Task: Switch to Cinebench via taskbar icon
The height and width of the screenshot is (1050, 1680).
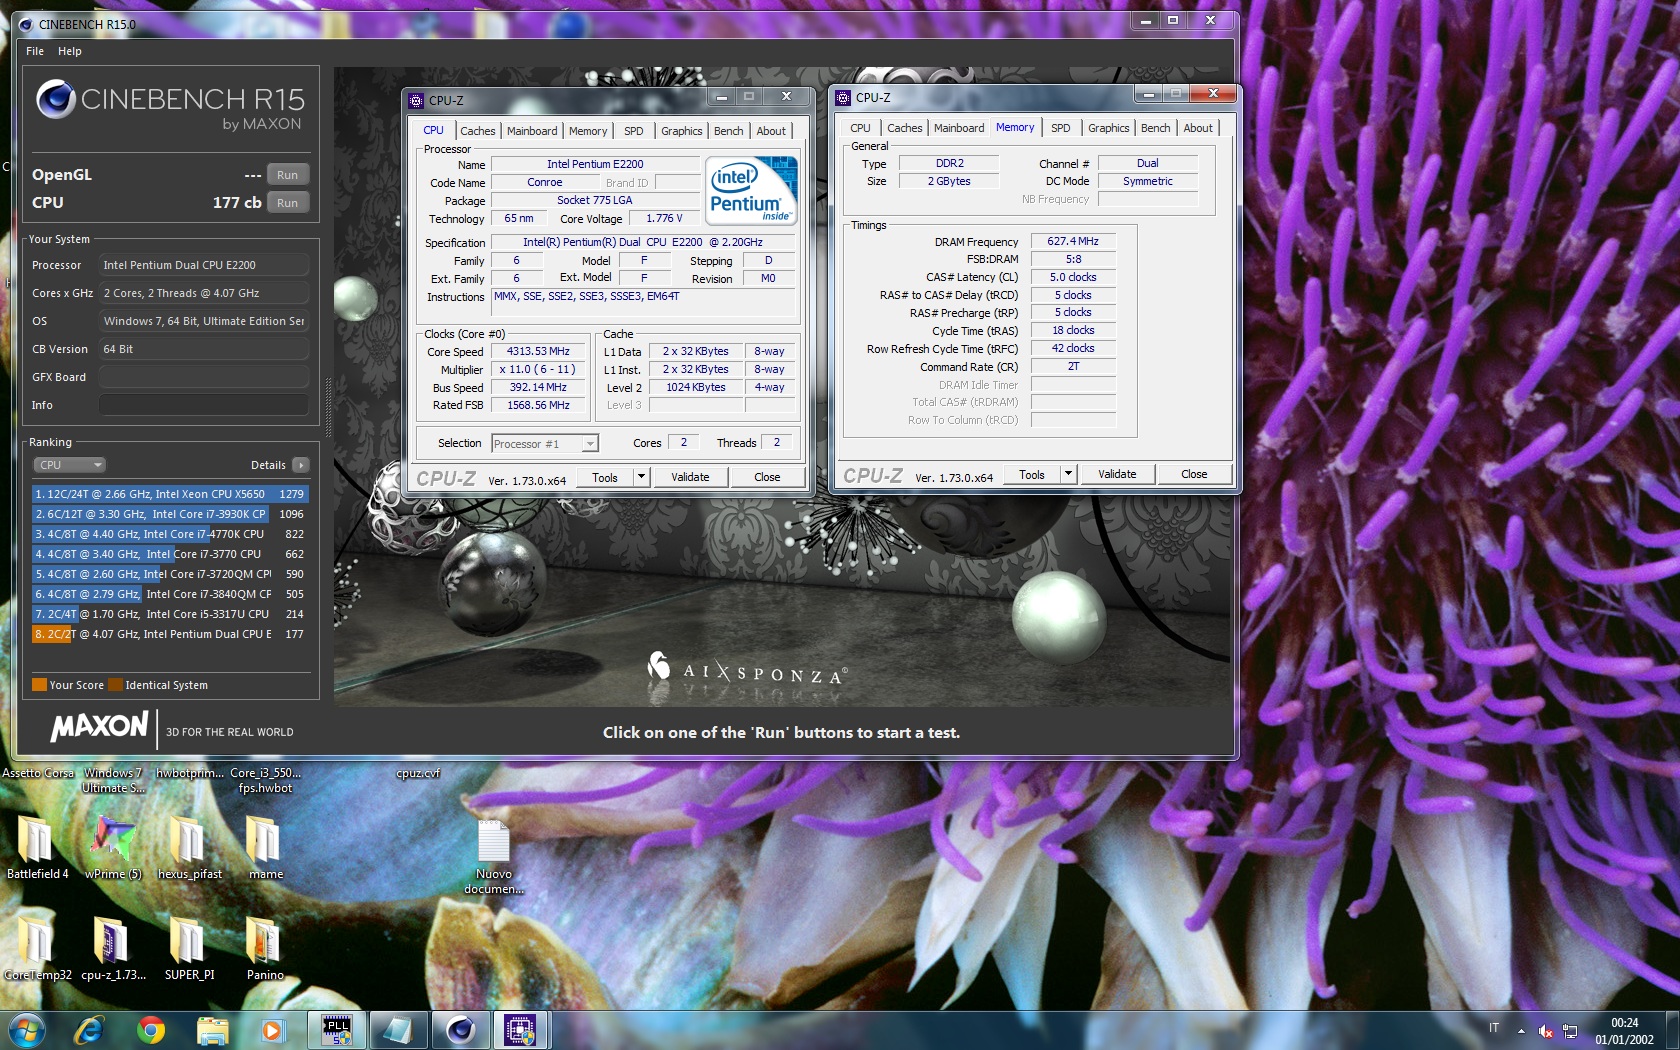Action: tap(460, 1030)
